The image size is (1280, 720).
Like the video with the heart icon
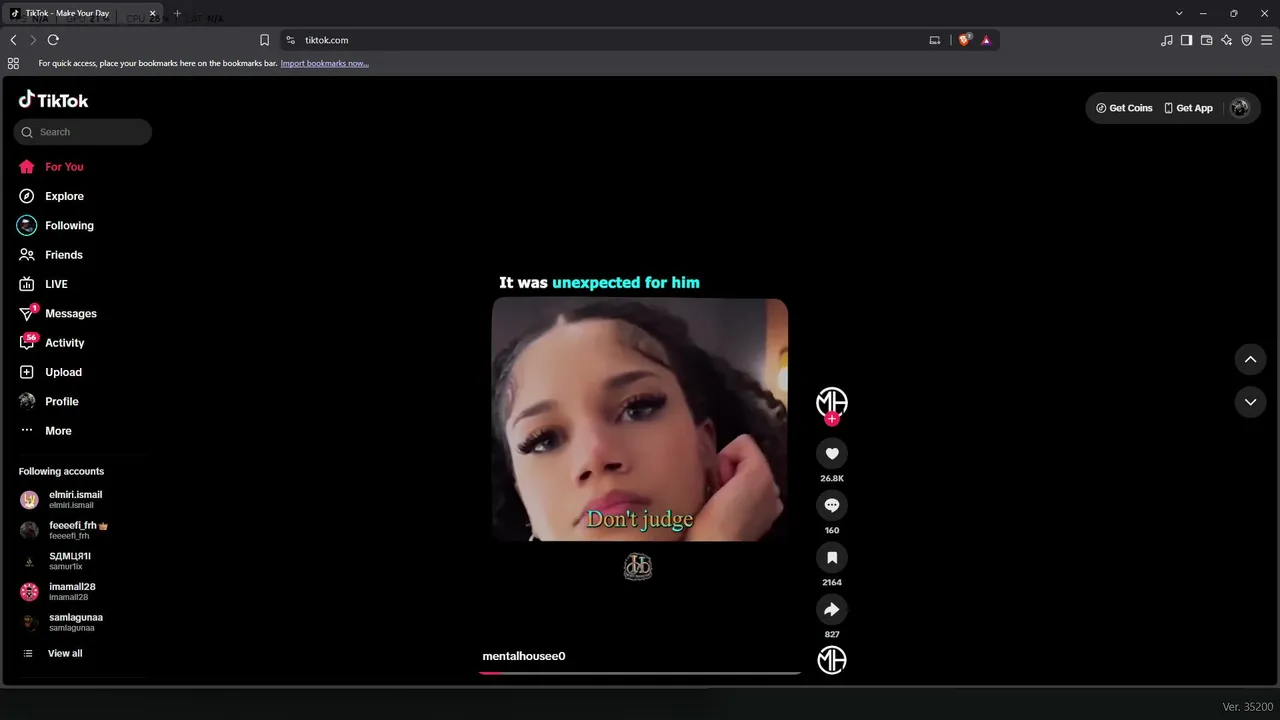coord(832,454)
